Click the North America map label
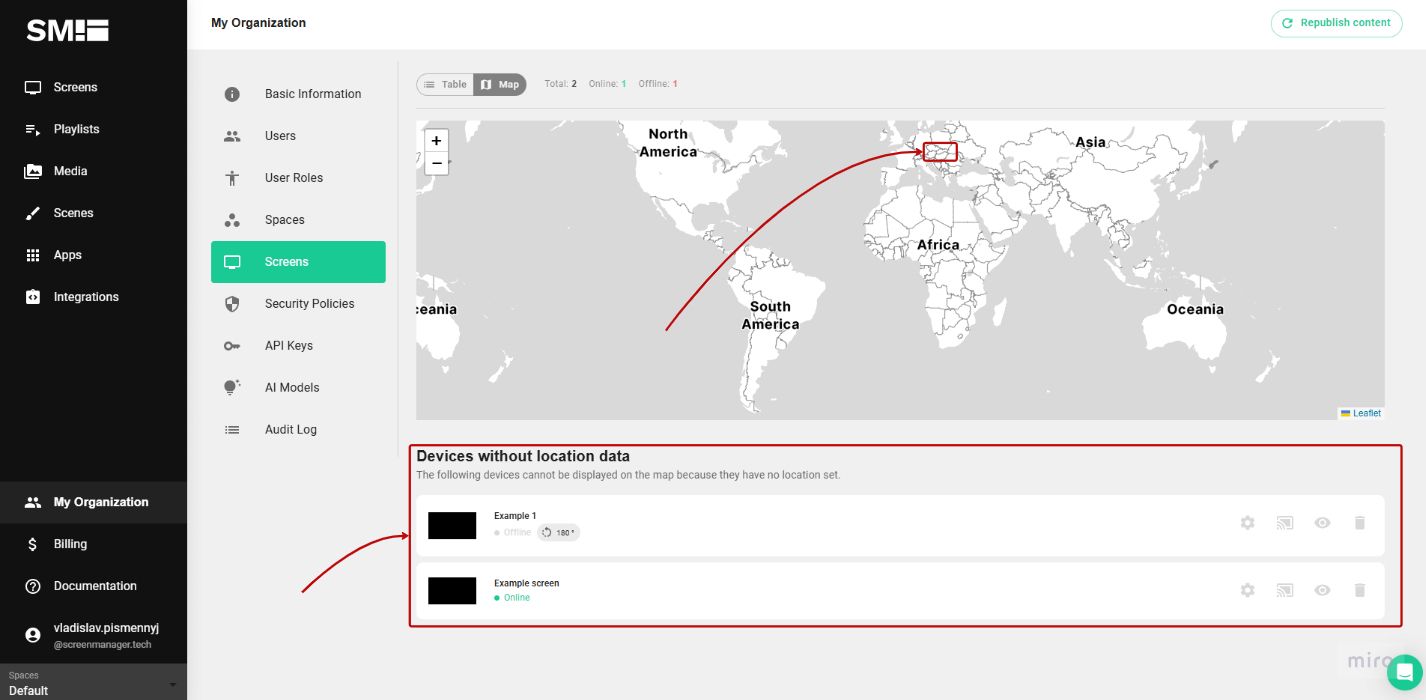This screenshot has width=1426, height=700. click(667, 143)
